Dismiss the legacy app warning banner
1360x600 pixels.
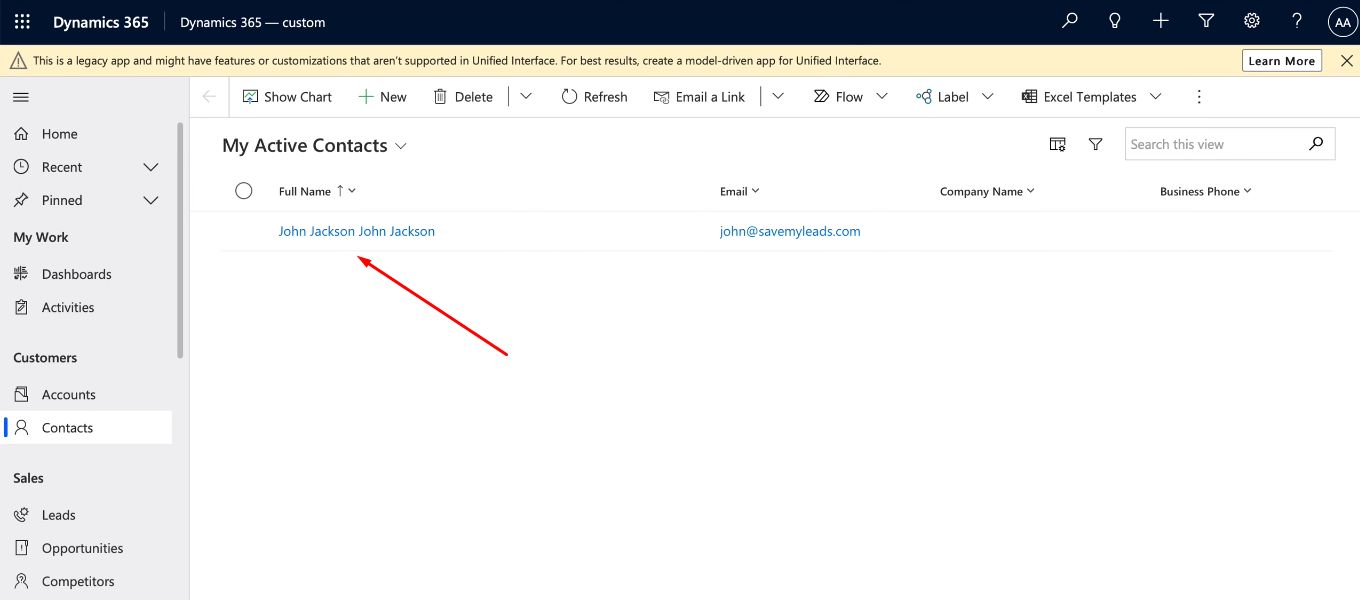click(1346, 61)
